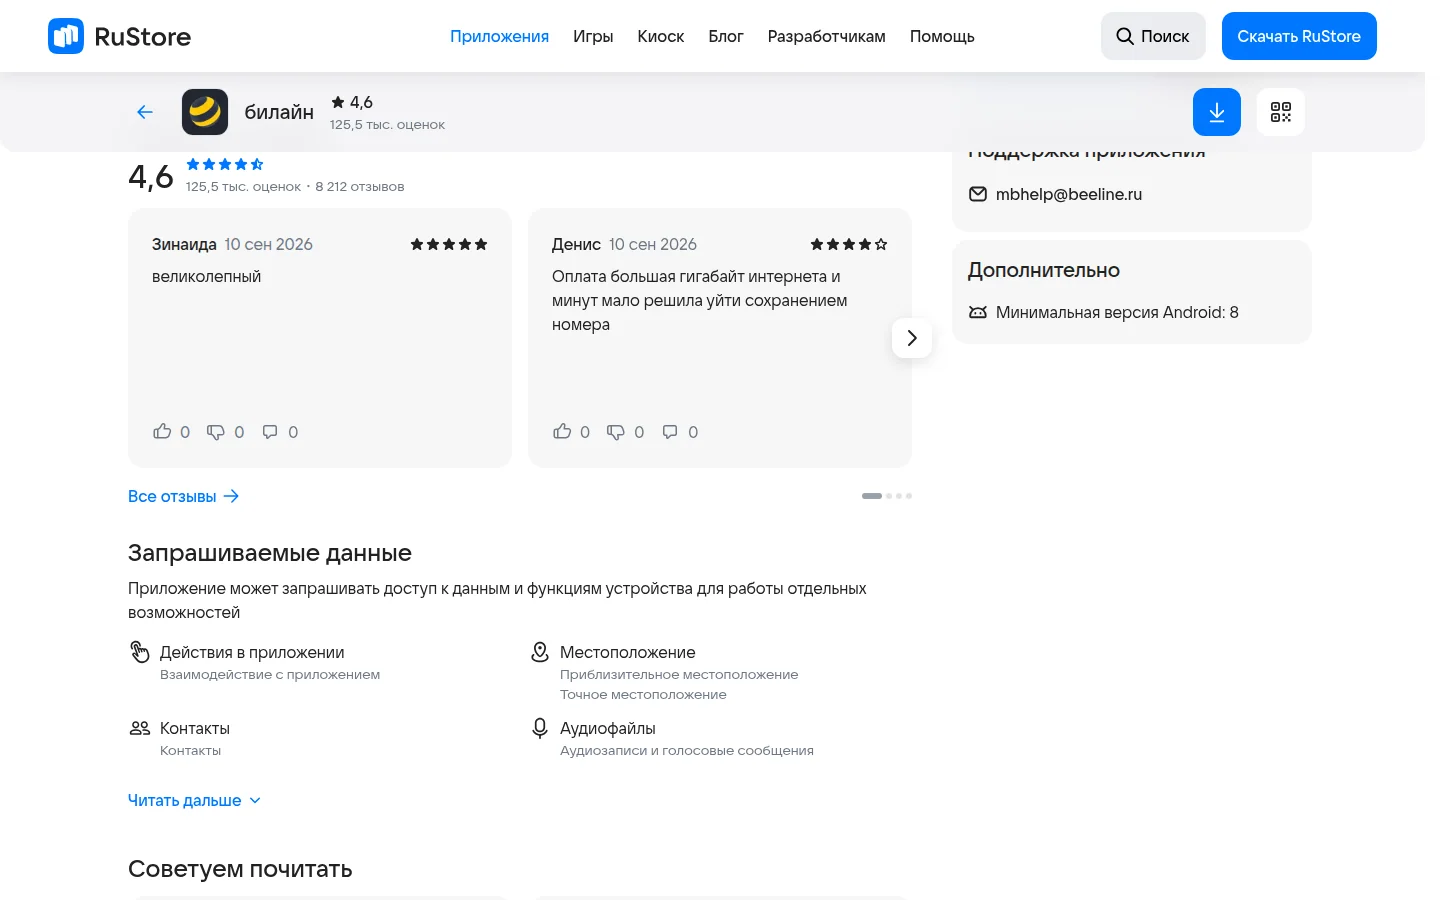This screenshot has height=900, width=1440.
Task: Navigate to Киоск
Action: click(661, 36)
